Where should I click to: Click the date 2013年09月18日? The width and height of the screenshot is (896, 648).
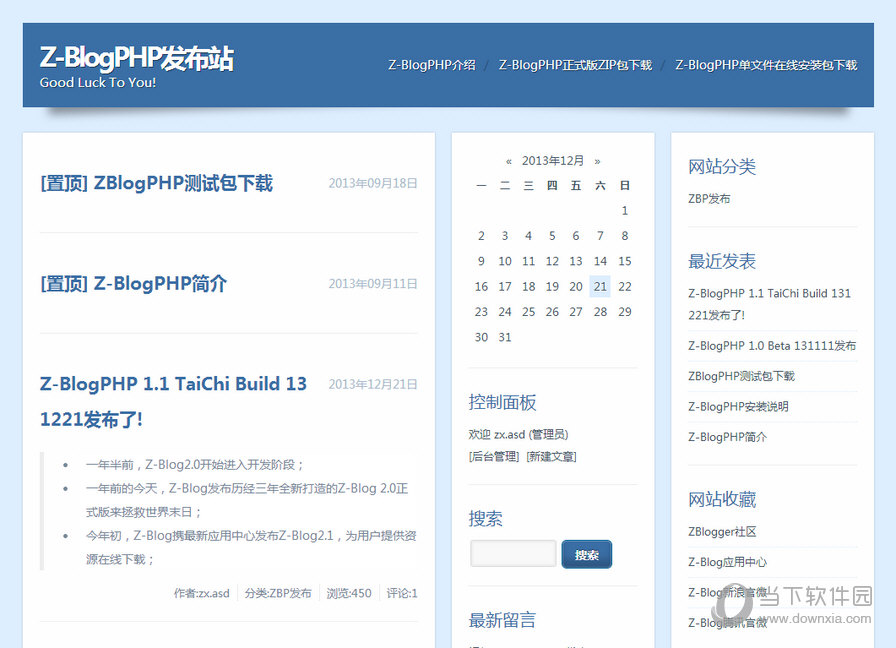pyautogui.click(x=373, y=183)
